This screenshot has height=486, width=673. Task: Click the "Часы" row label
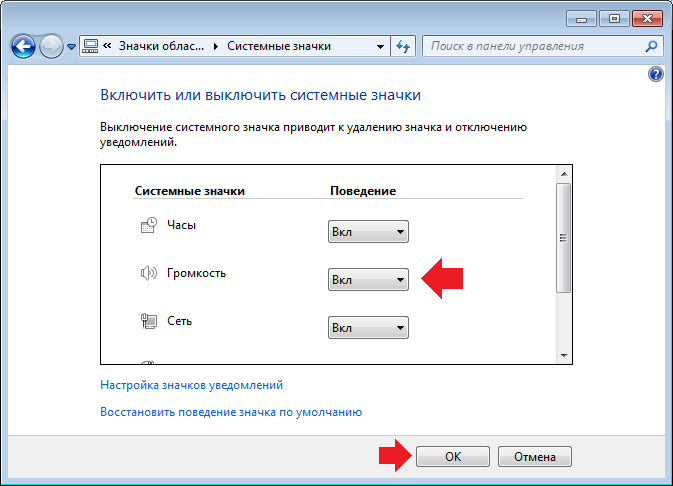click(182, 225)
